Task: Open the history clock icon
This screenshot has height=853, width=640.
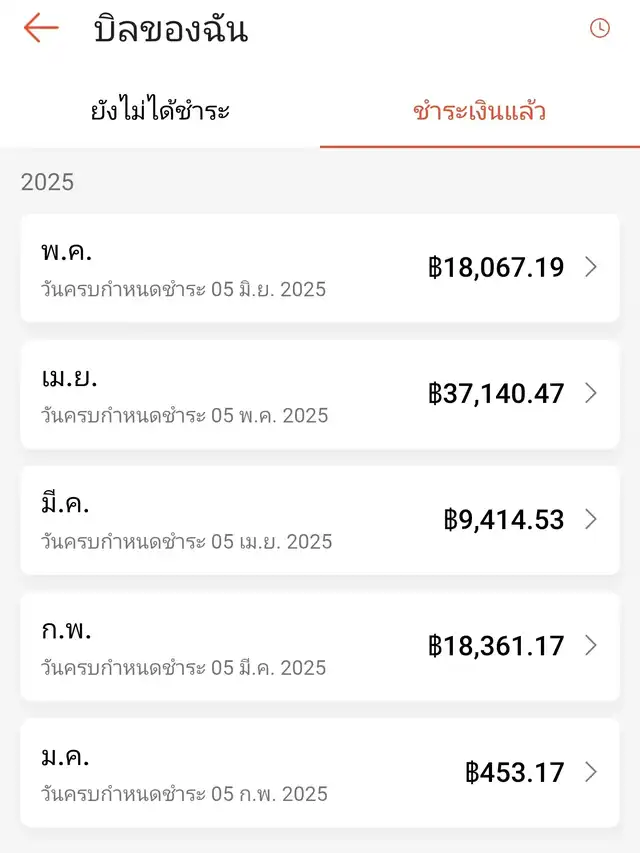Action: pyautogui.click(x=600, y=28)
